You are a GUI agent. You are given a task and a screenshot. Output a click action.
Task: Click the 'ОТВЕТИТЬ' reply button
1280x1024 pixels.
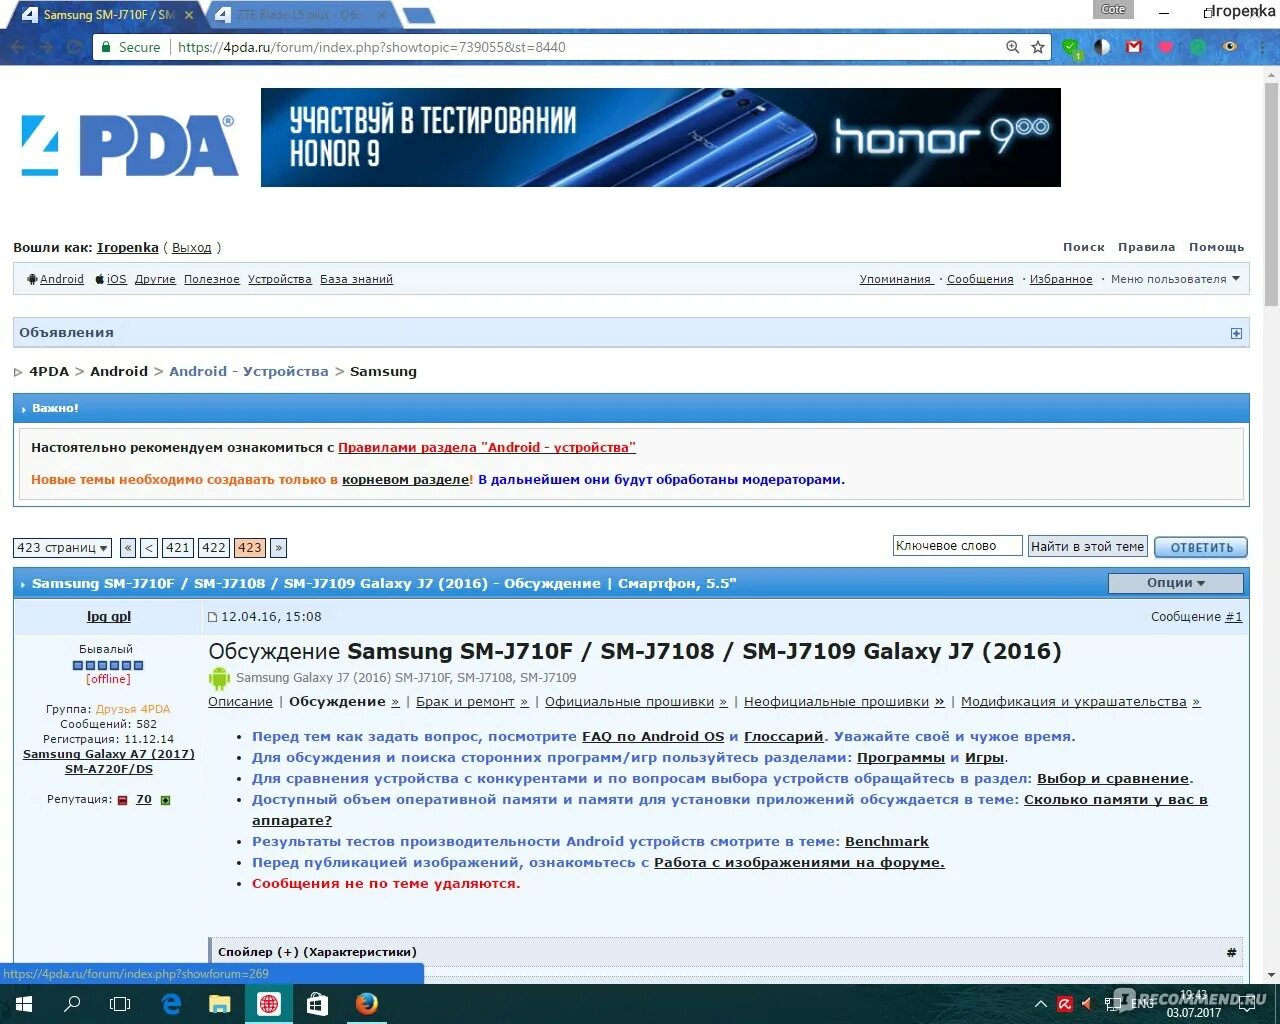point(1201,547)
